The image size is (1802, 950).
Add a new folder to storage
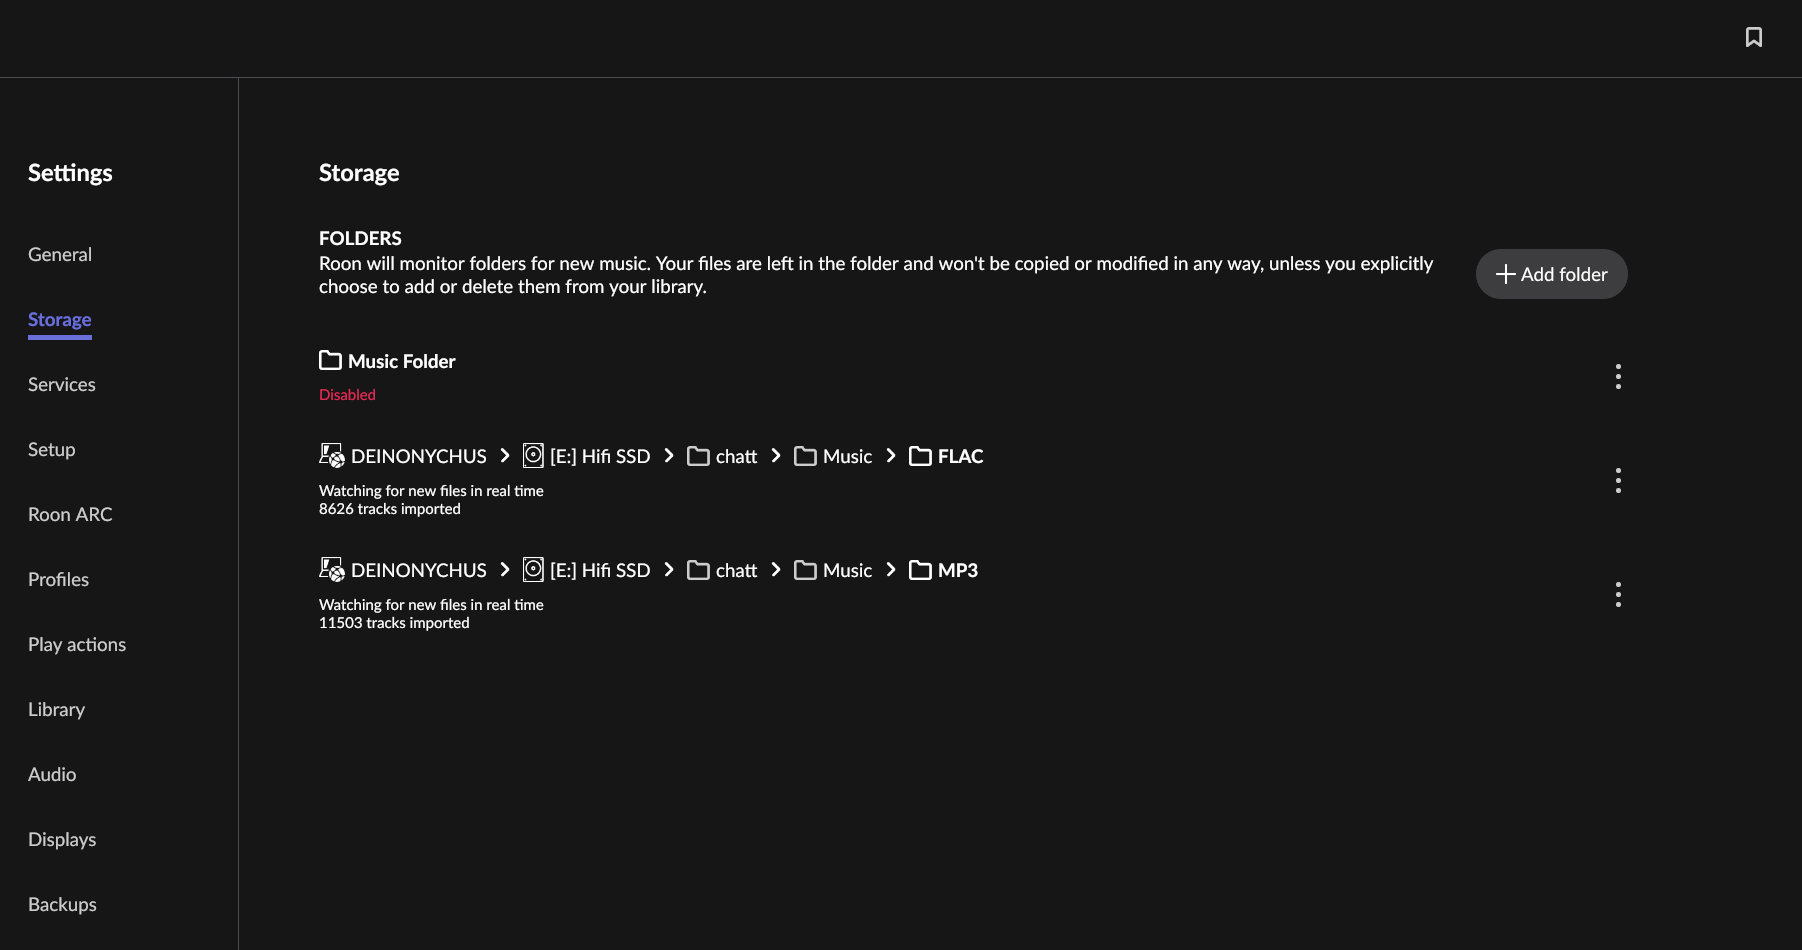[x=1551, y=274]
